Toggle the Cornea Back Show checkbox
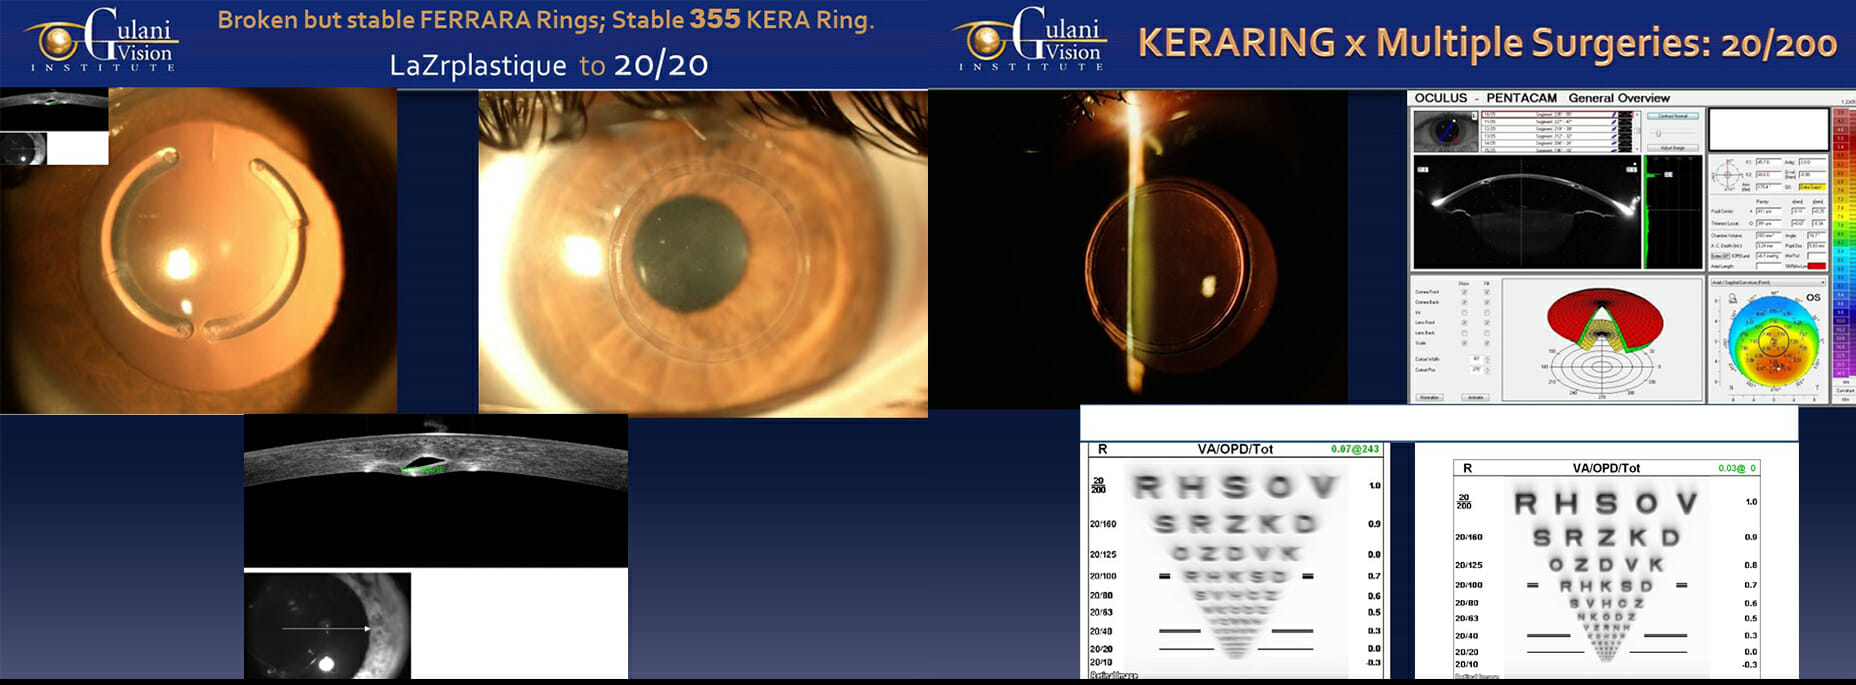 1464,302
